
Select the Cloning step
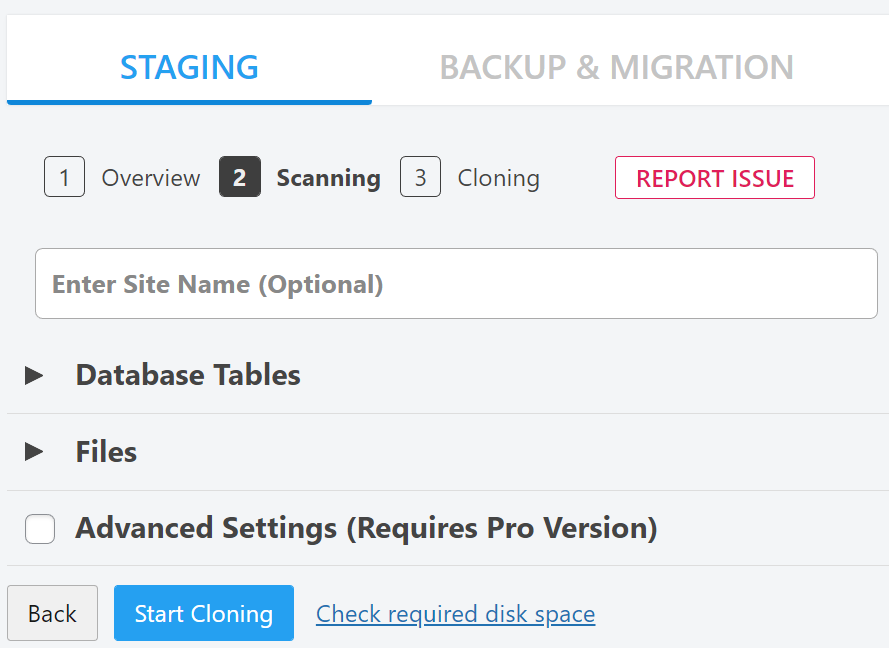(x=498, y=177)
